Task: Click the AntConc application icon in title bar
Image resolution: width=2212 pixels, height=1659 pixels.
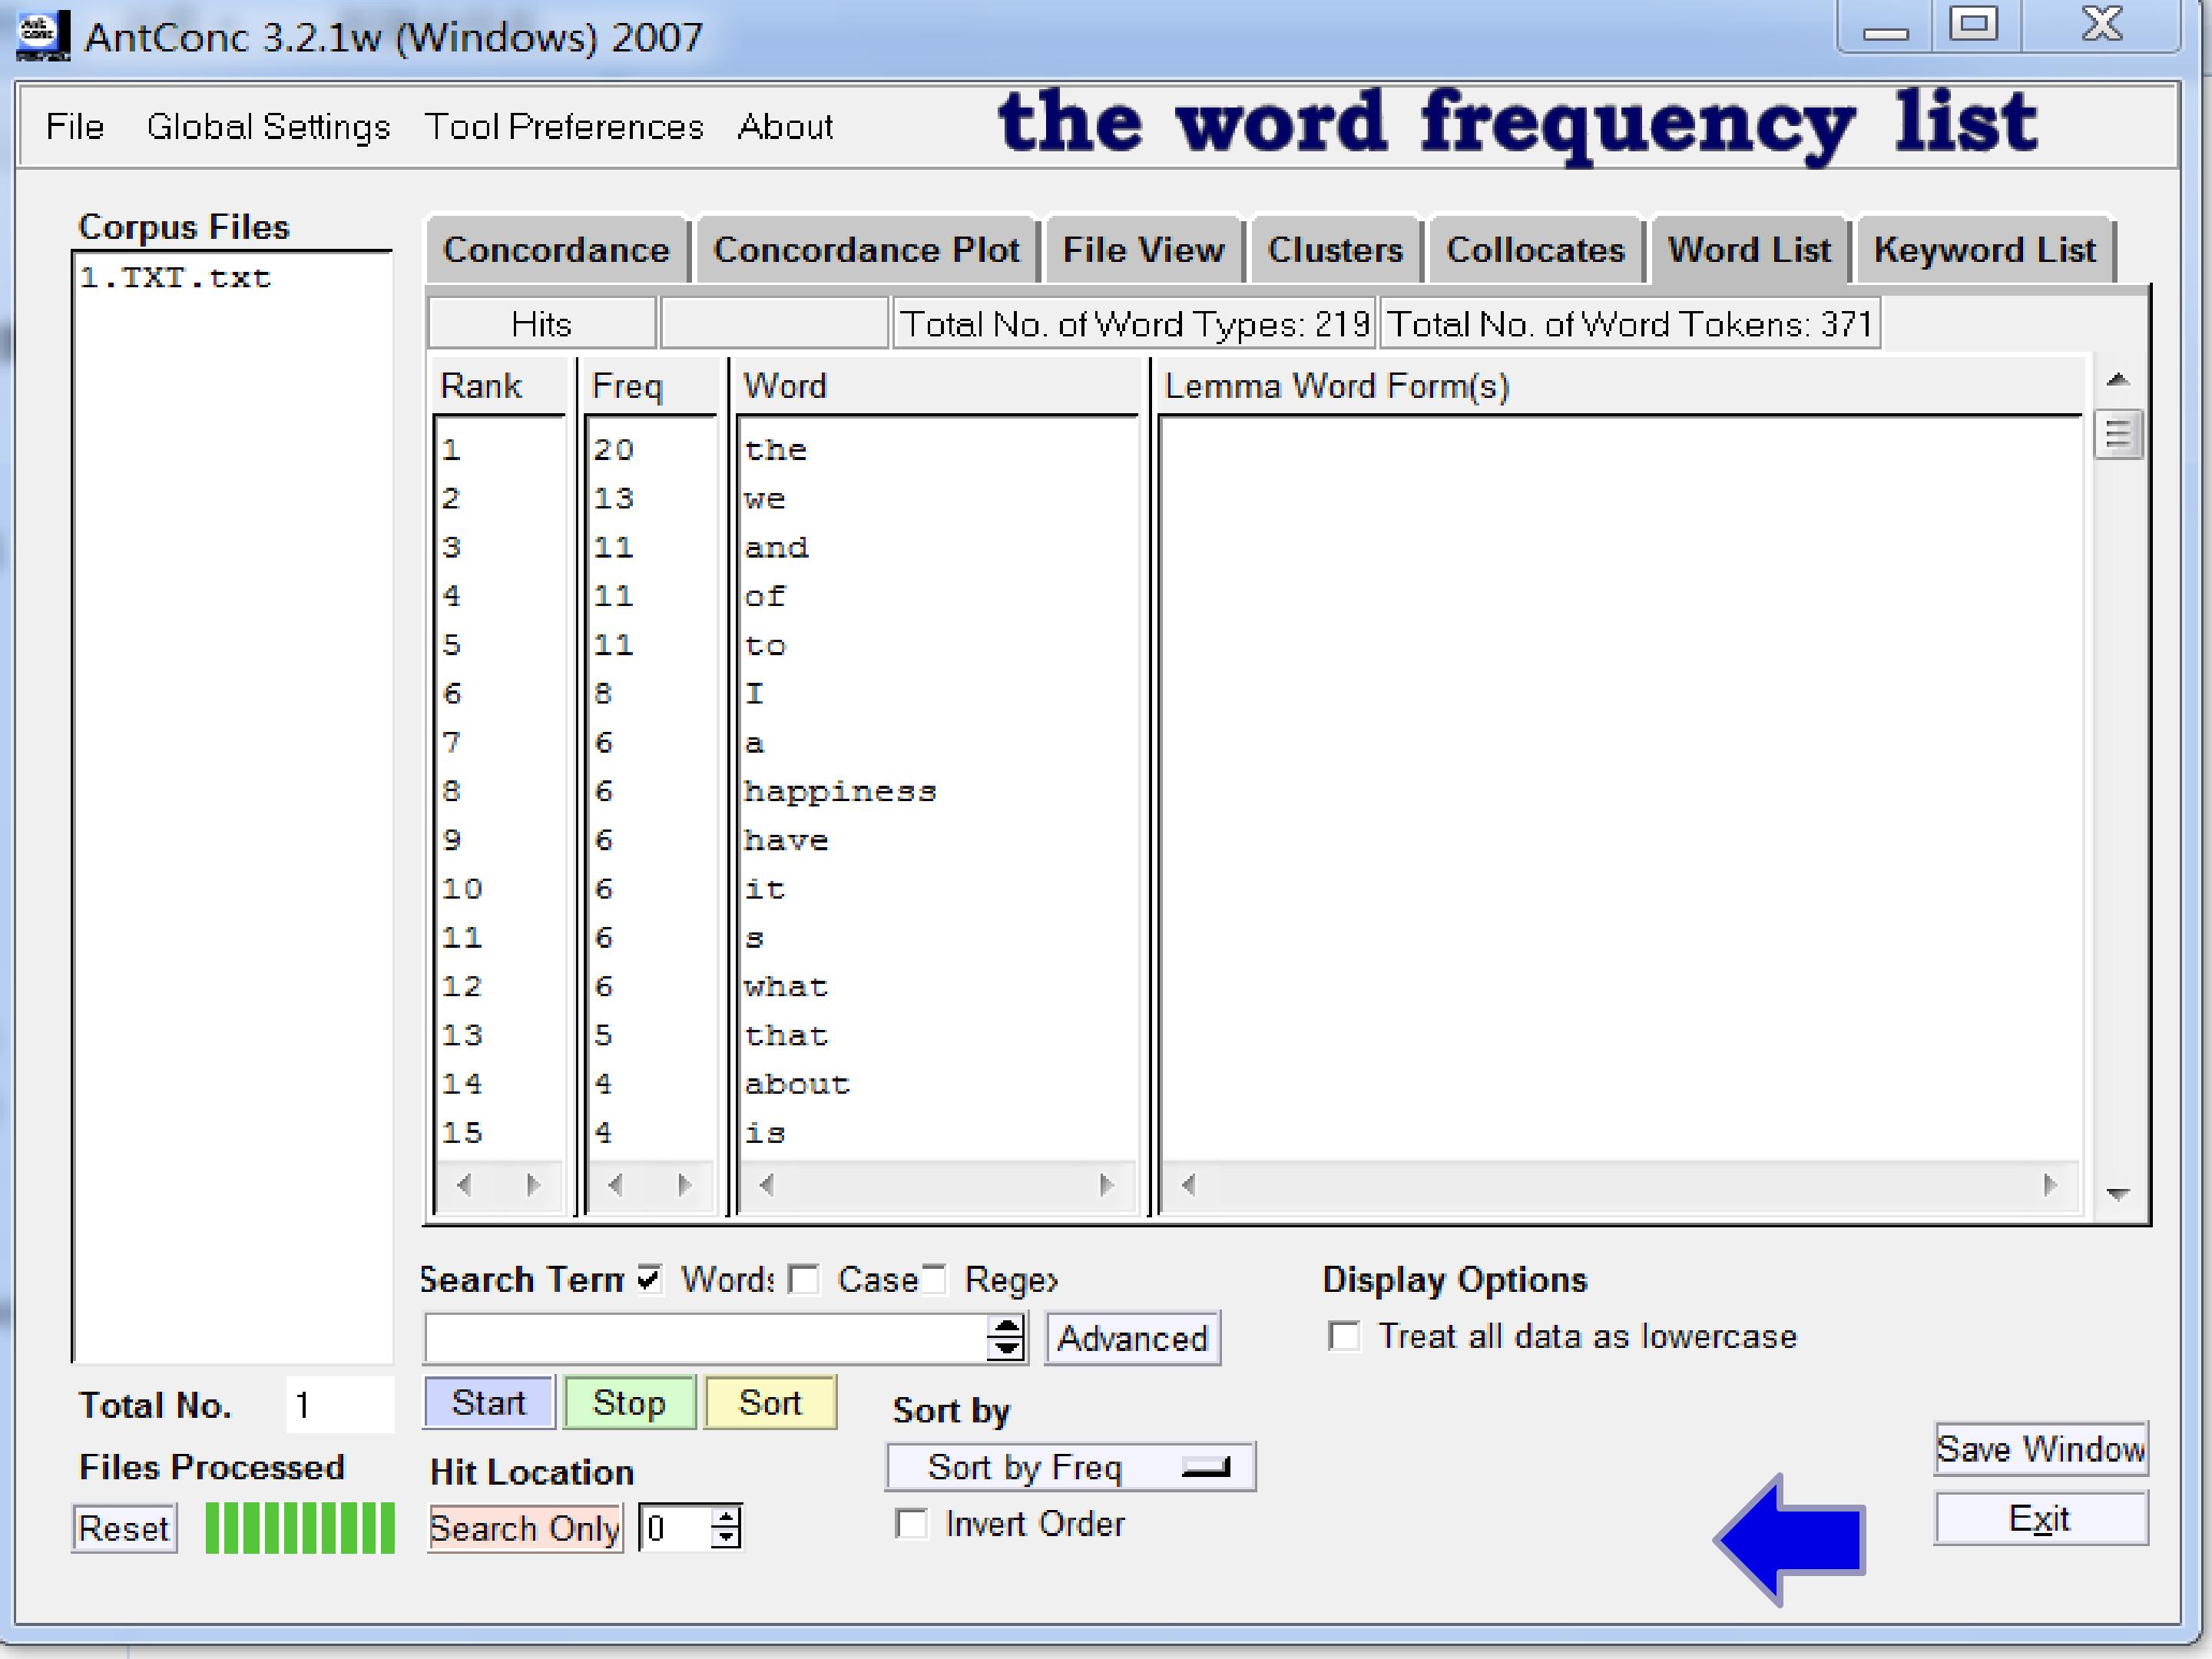Action: point(43,35)
